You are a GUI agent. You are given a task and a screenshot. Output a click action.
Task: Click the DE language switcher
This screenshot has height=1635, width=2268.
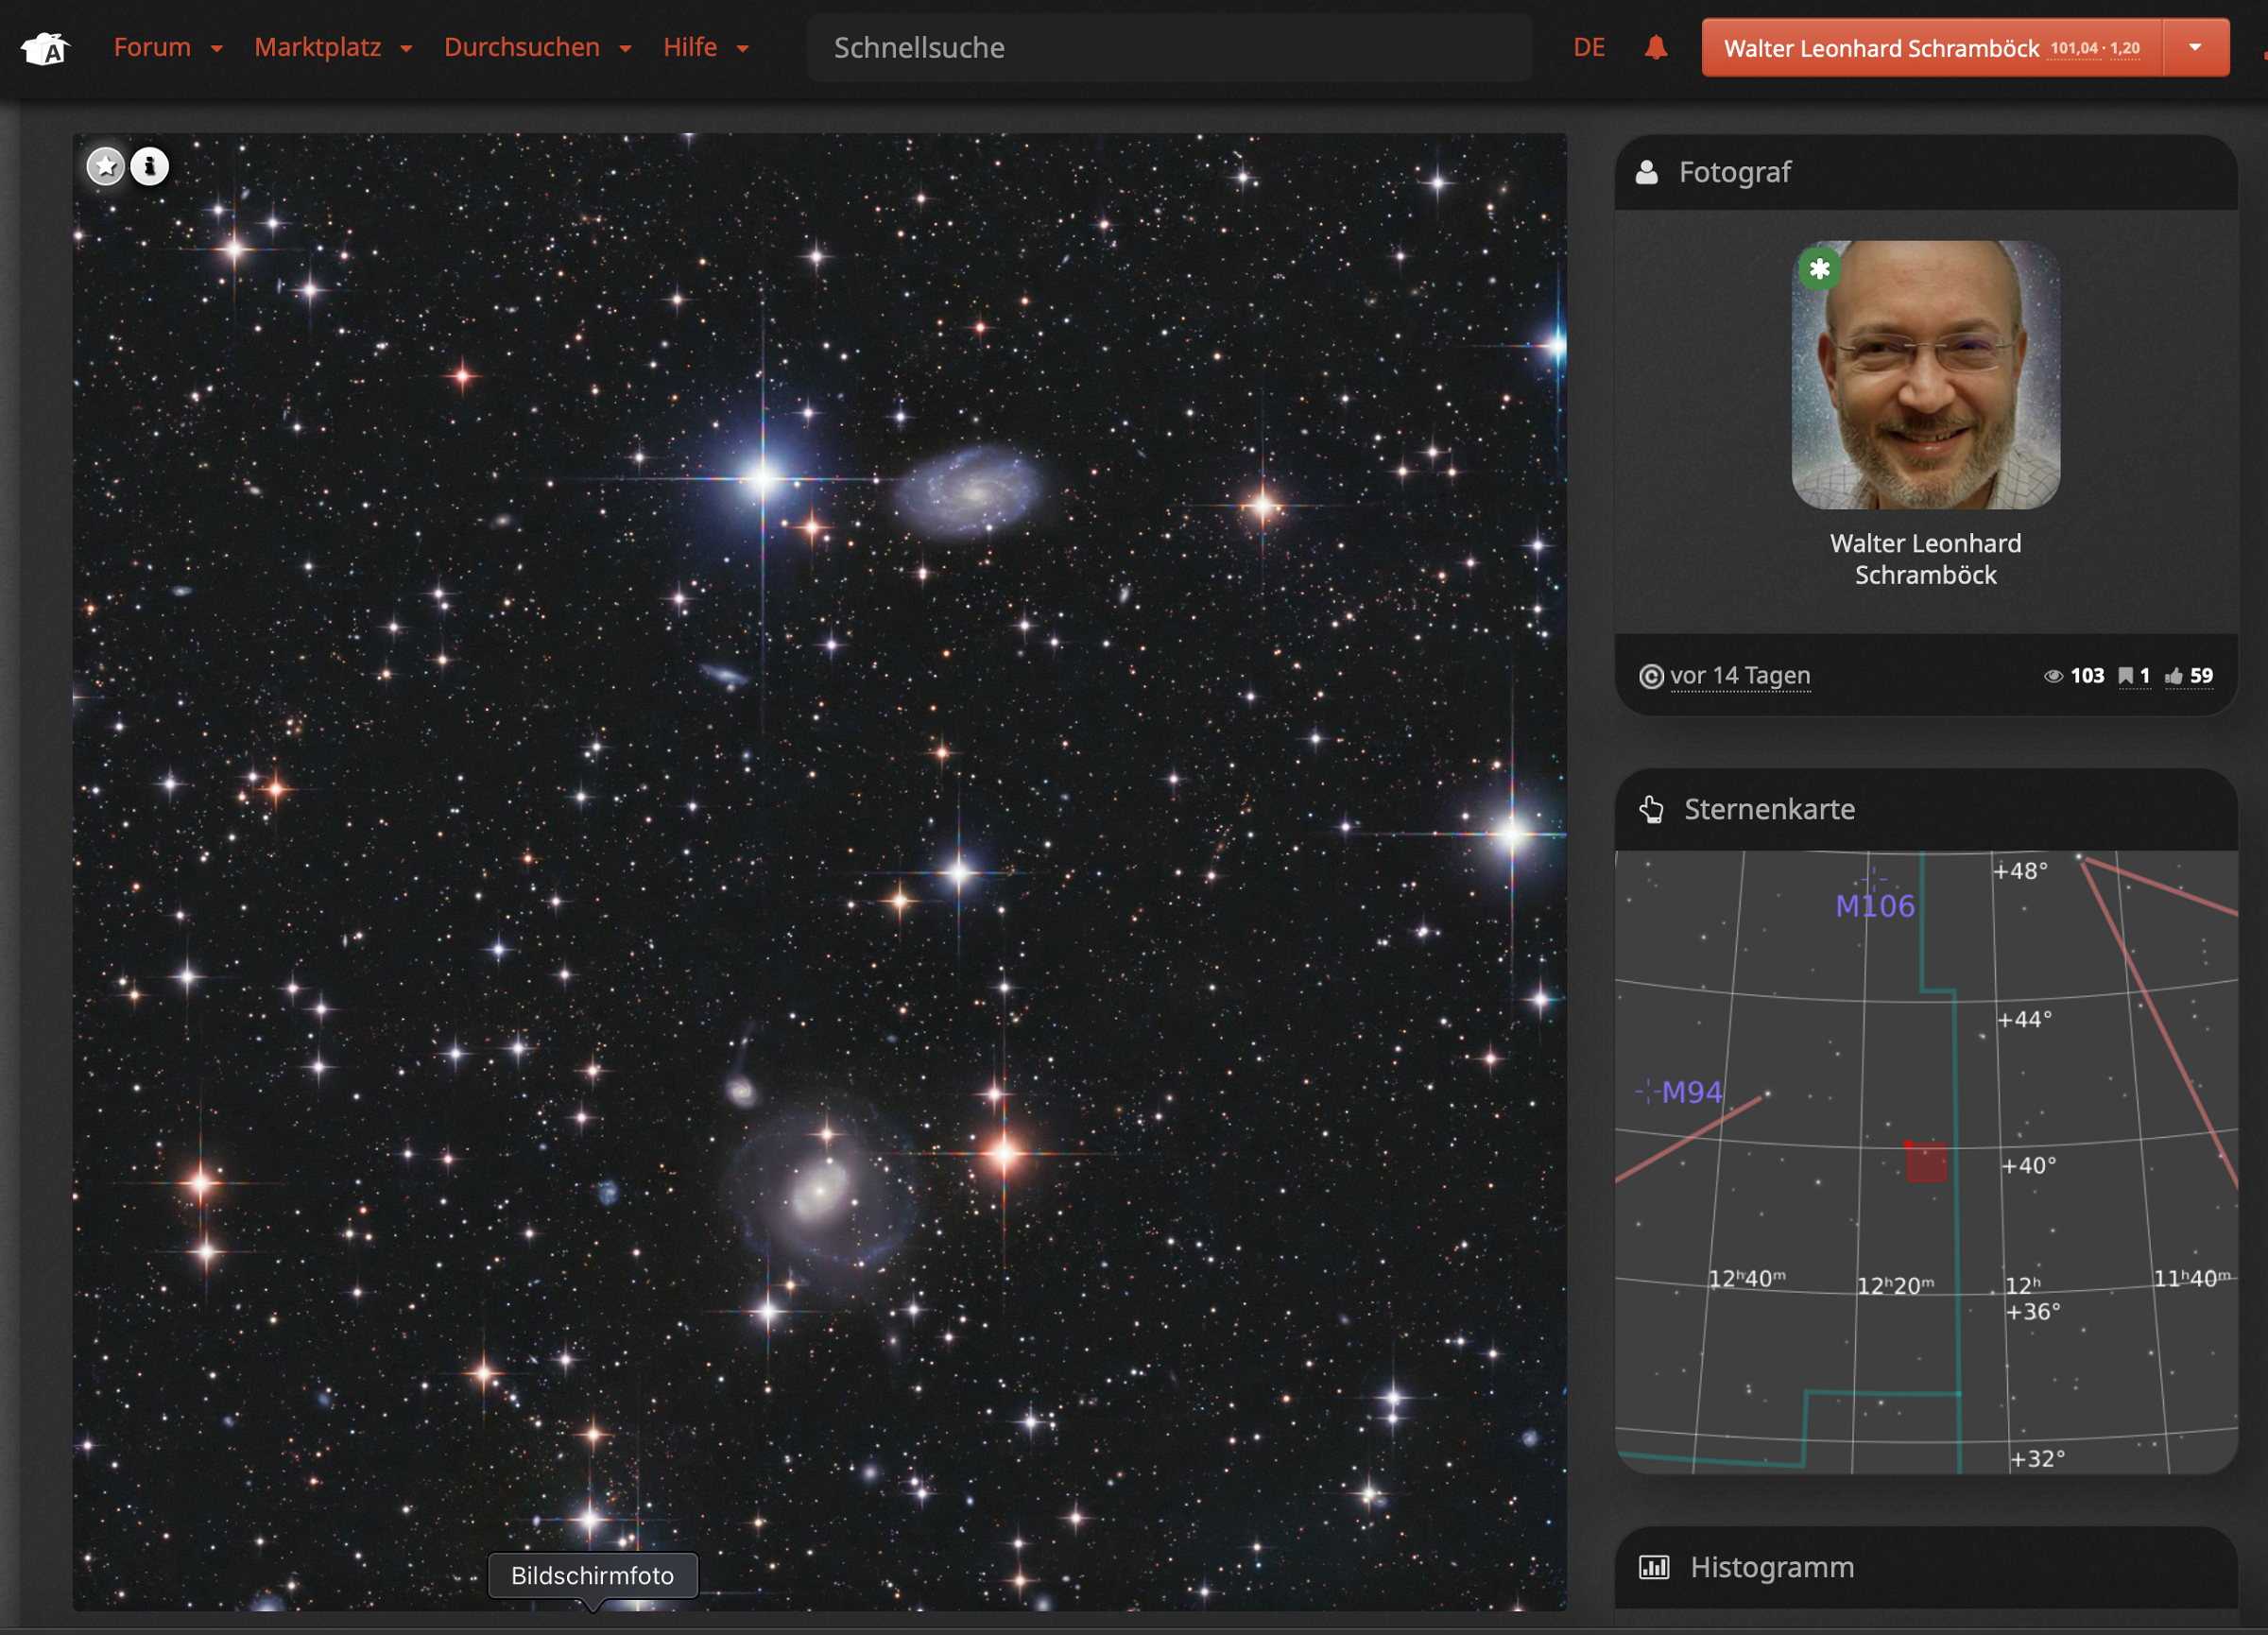(1588, 47)
